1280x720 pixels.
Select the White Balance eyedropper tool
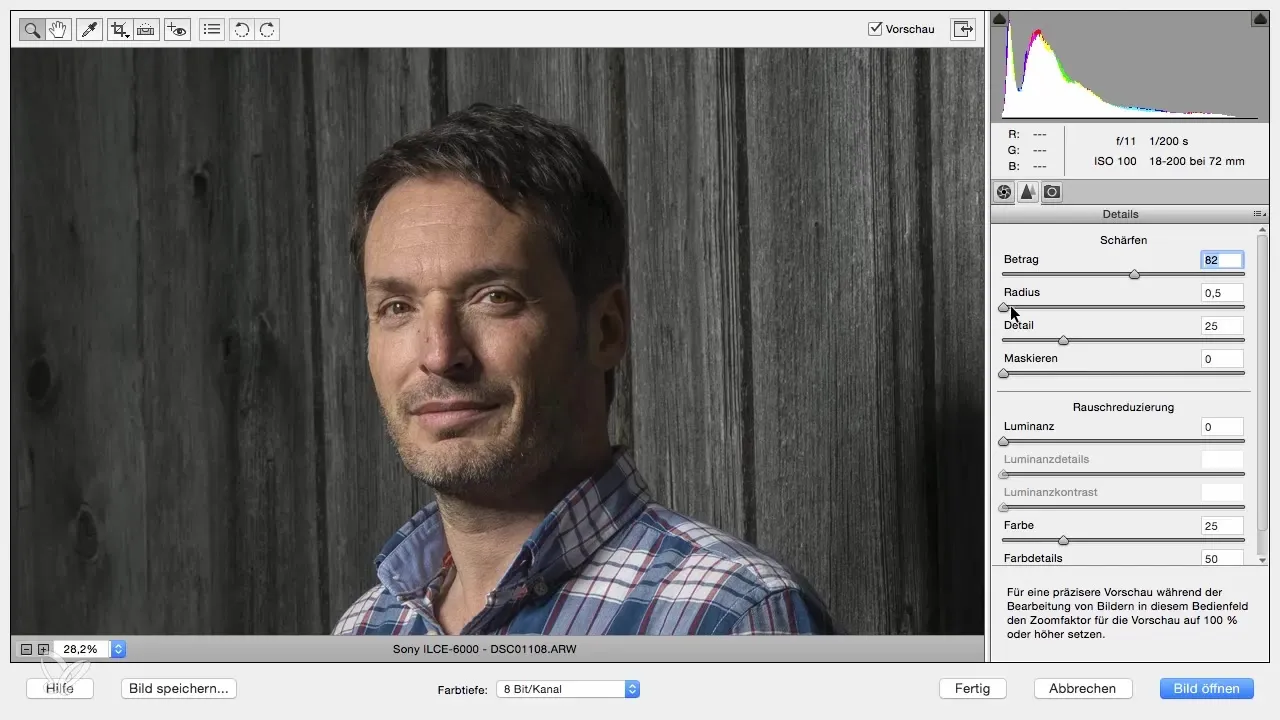tap(90, 30)
